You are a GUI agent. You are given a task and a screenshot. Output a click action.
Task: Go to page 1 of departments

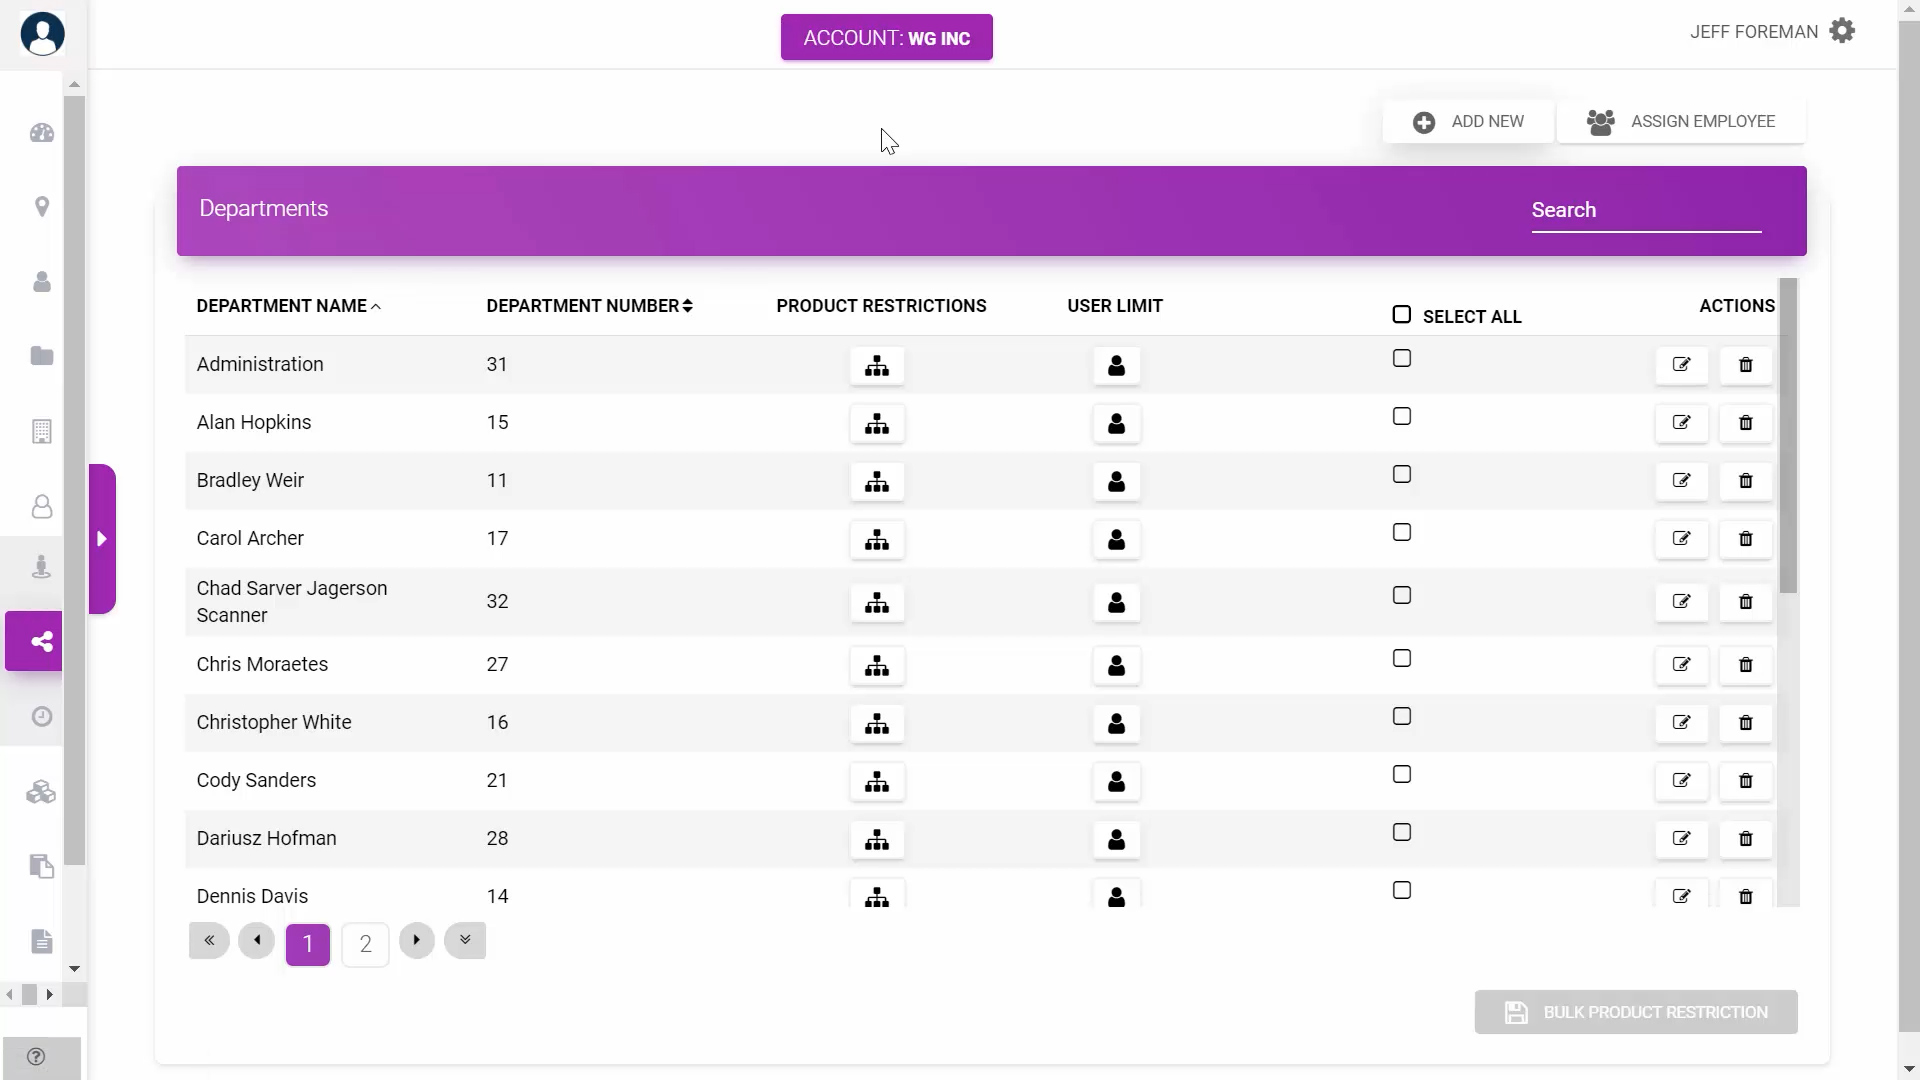[308, 944]
